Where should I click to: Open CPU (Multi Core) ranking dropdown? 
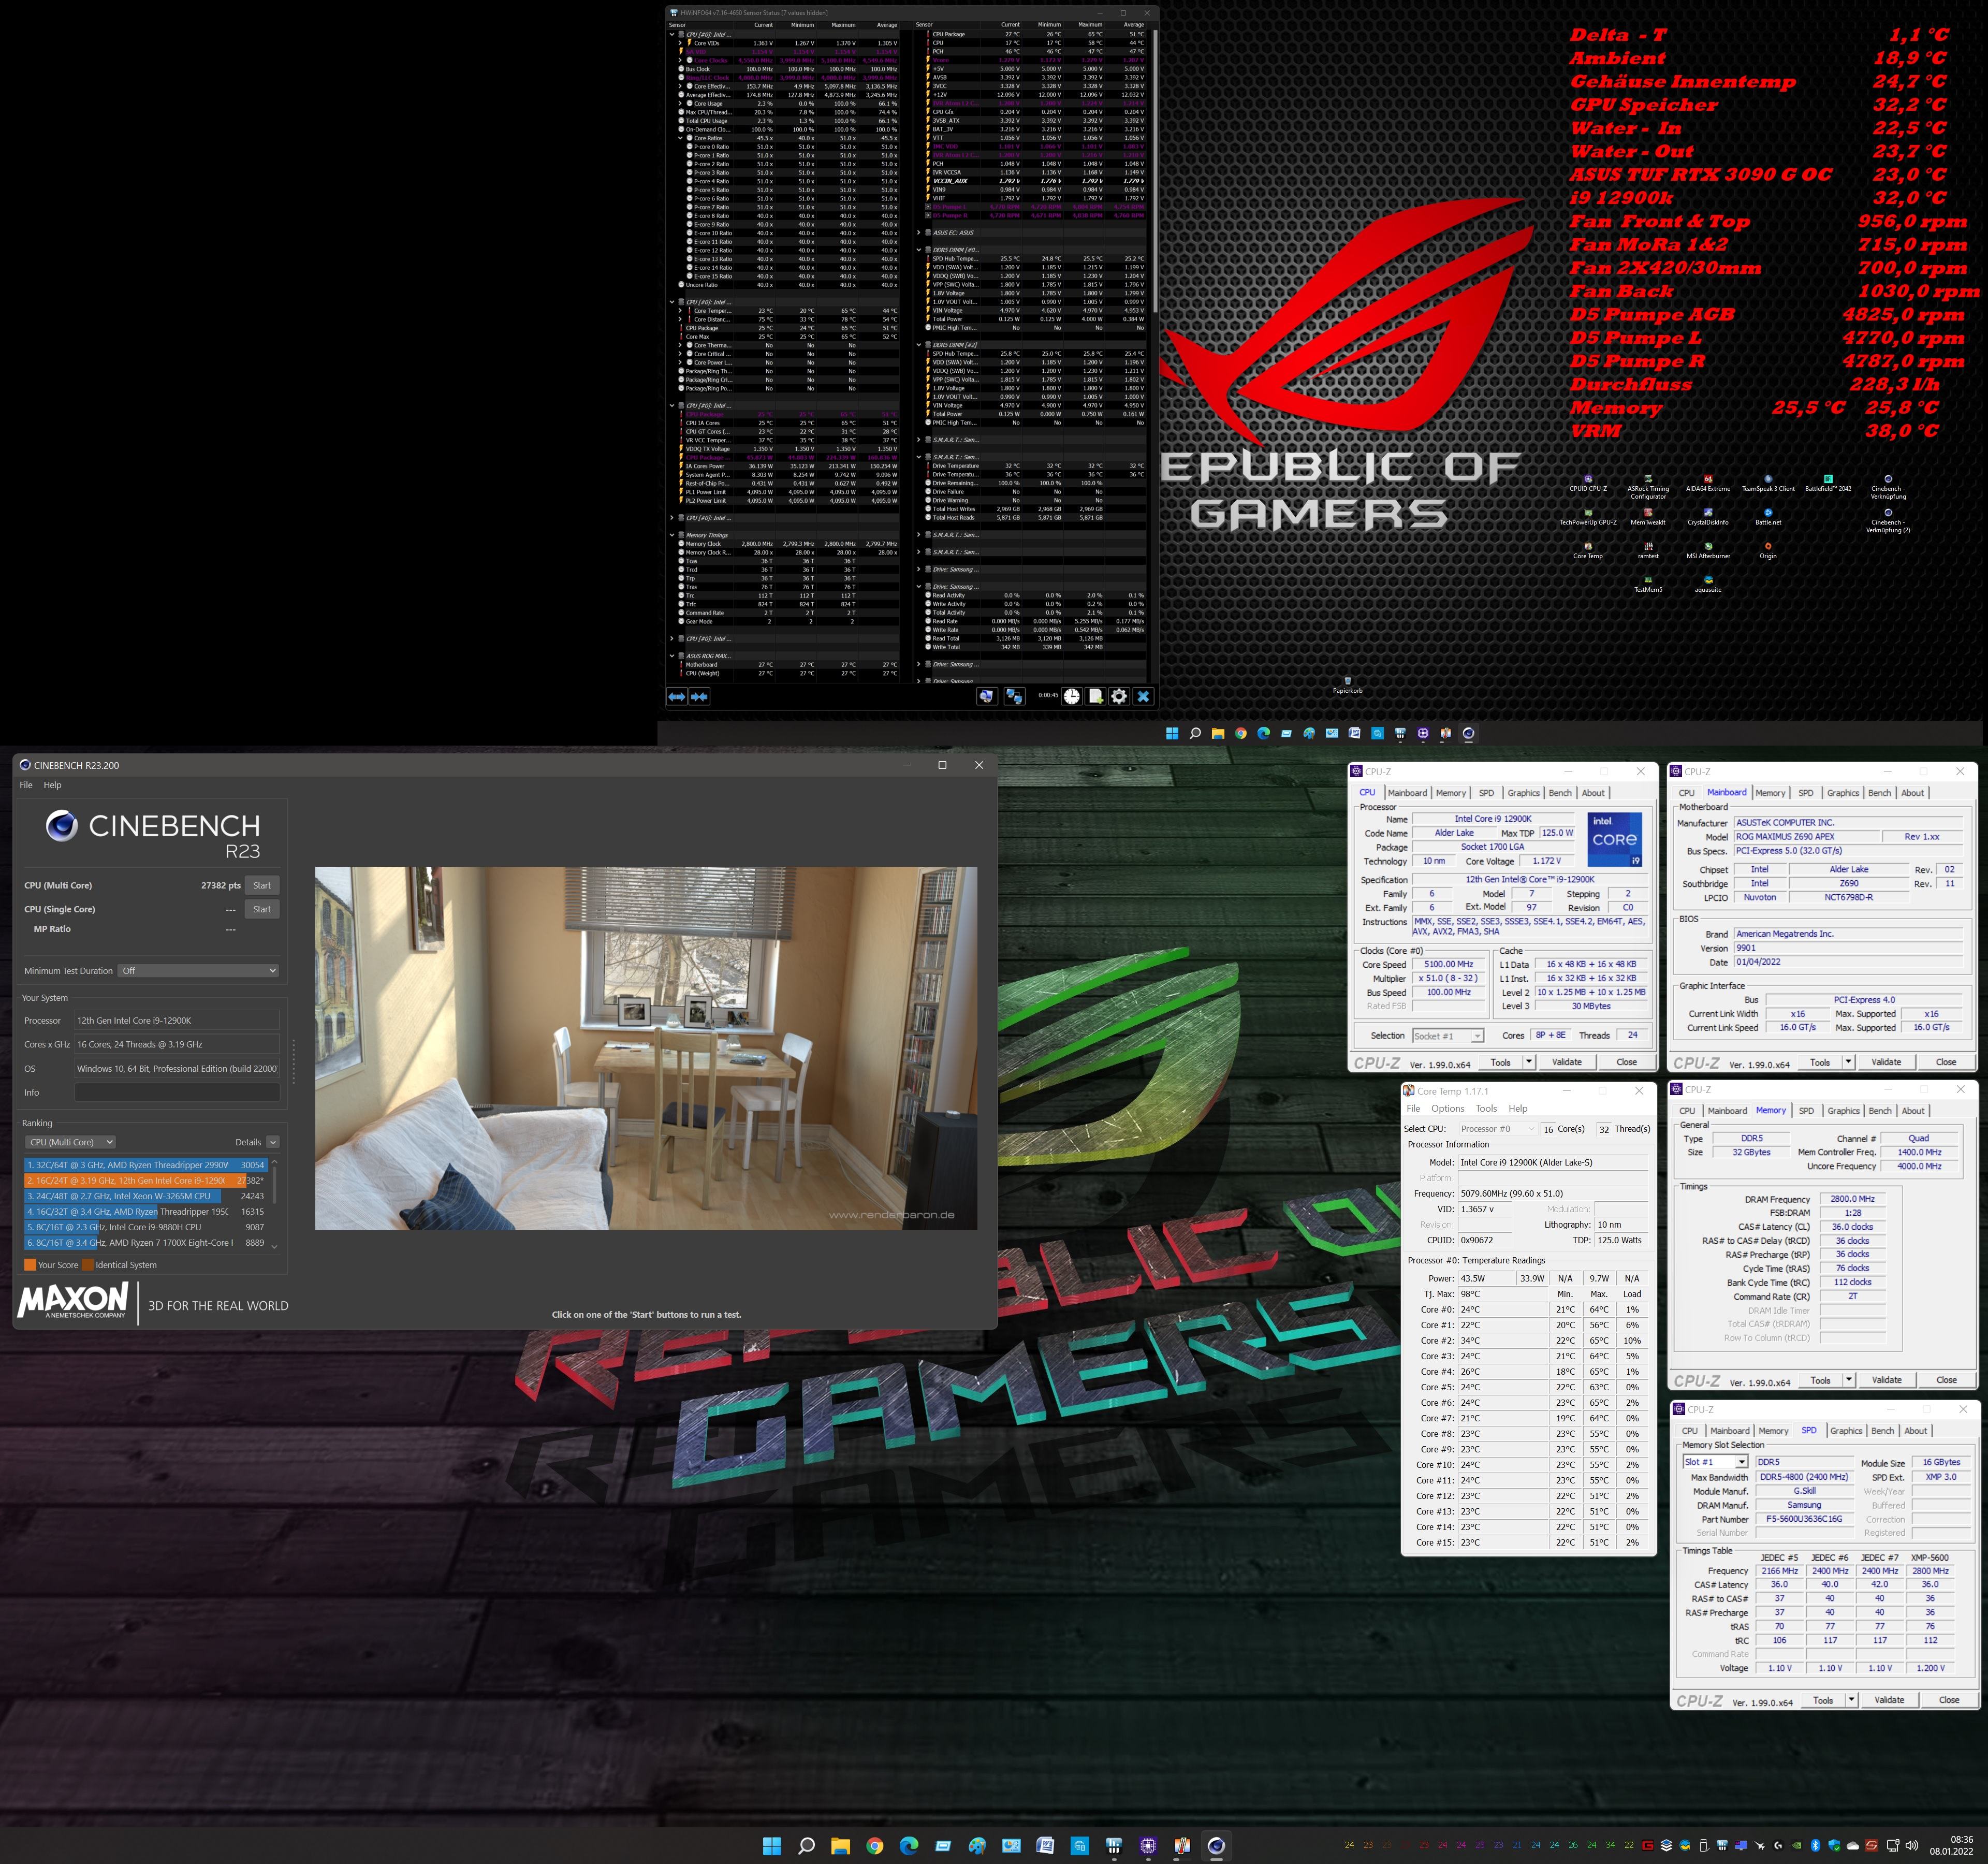70,1142
